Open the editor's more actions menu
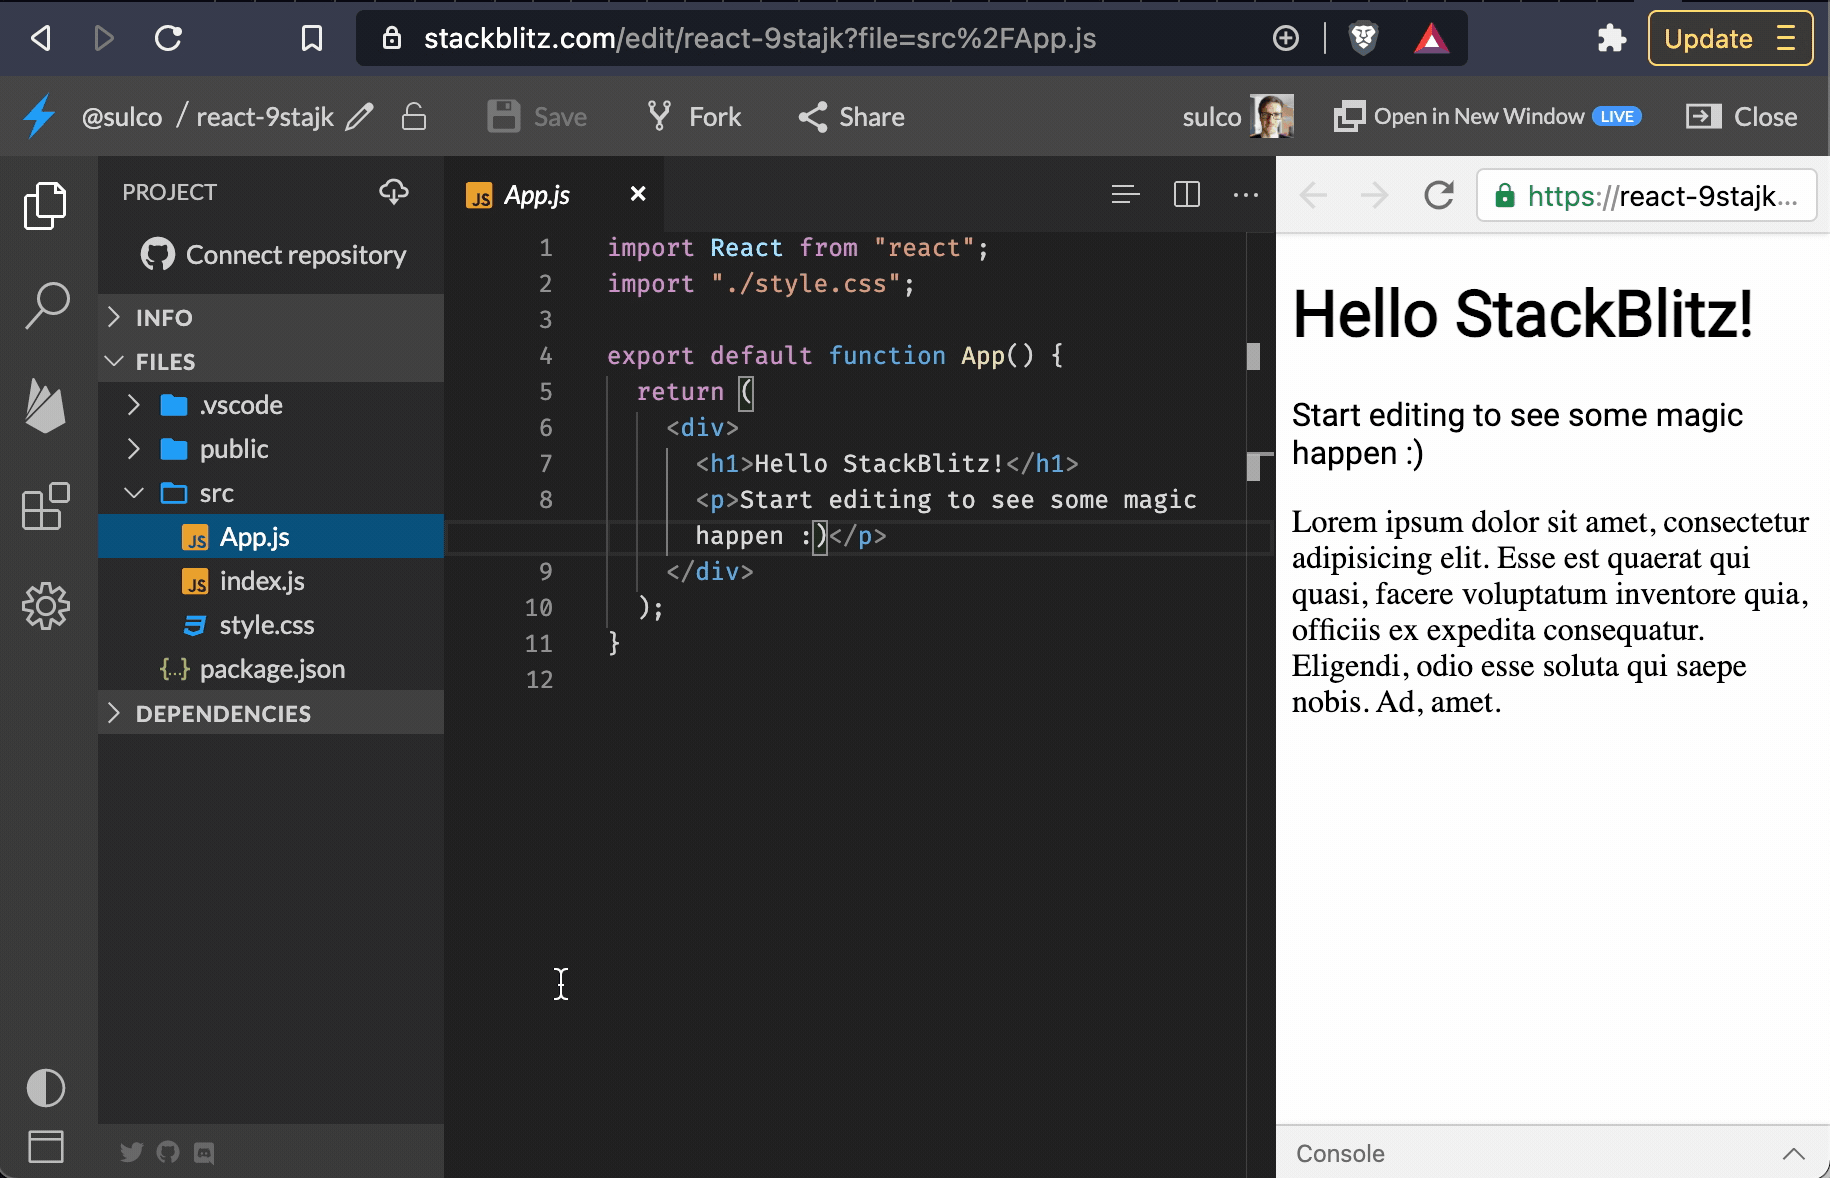Image resolution: width=1830 pixels, height=1178 pixels. (1244, 195)
